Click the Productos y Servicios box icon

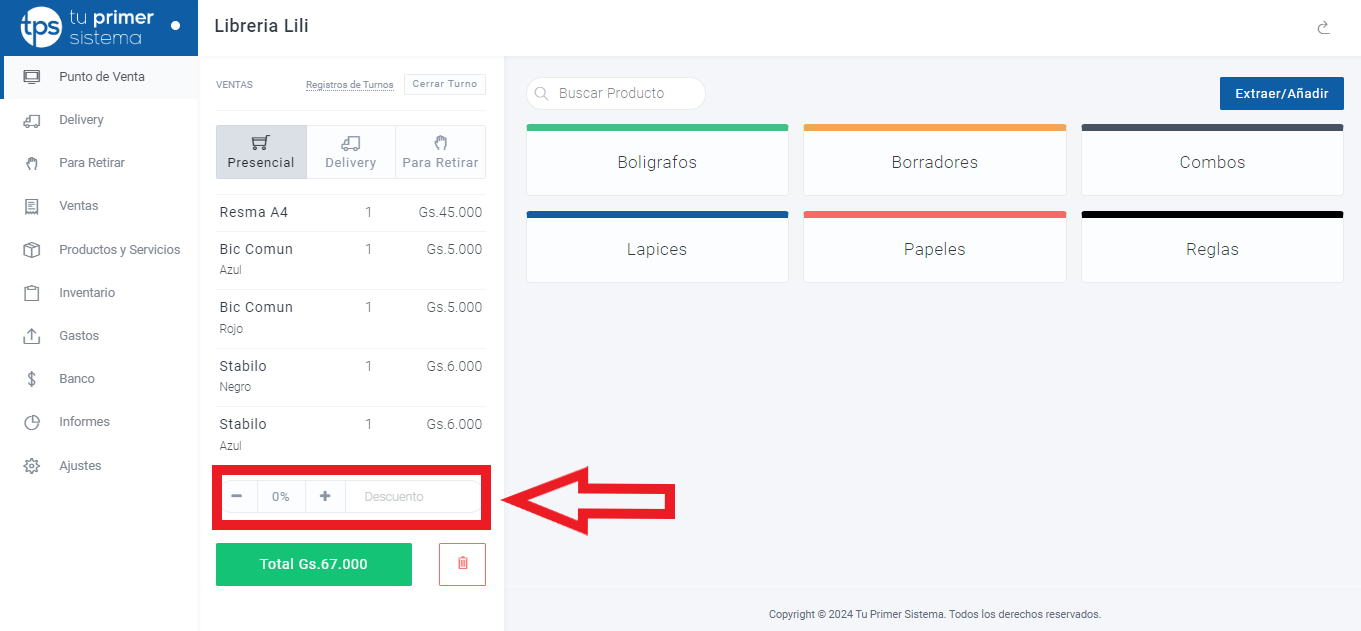click(32, 250)
